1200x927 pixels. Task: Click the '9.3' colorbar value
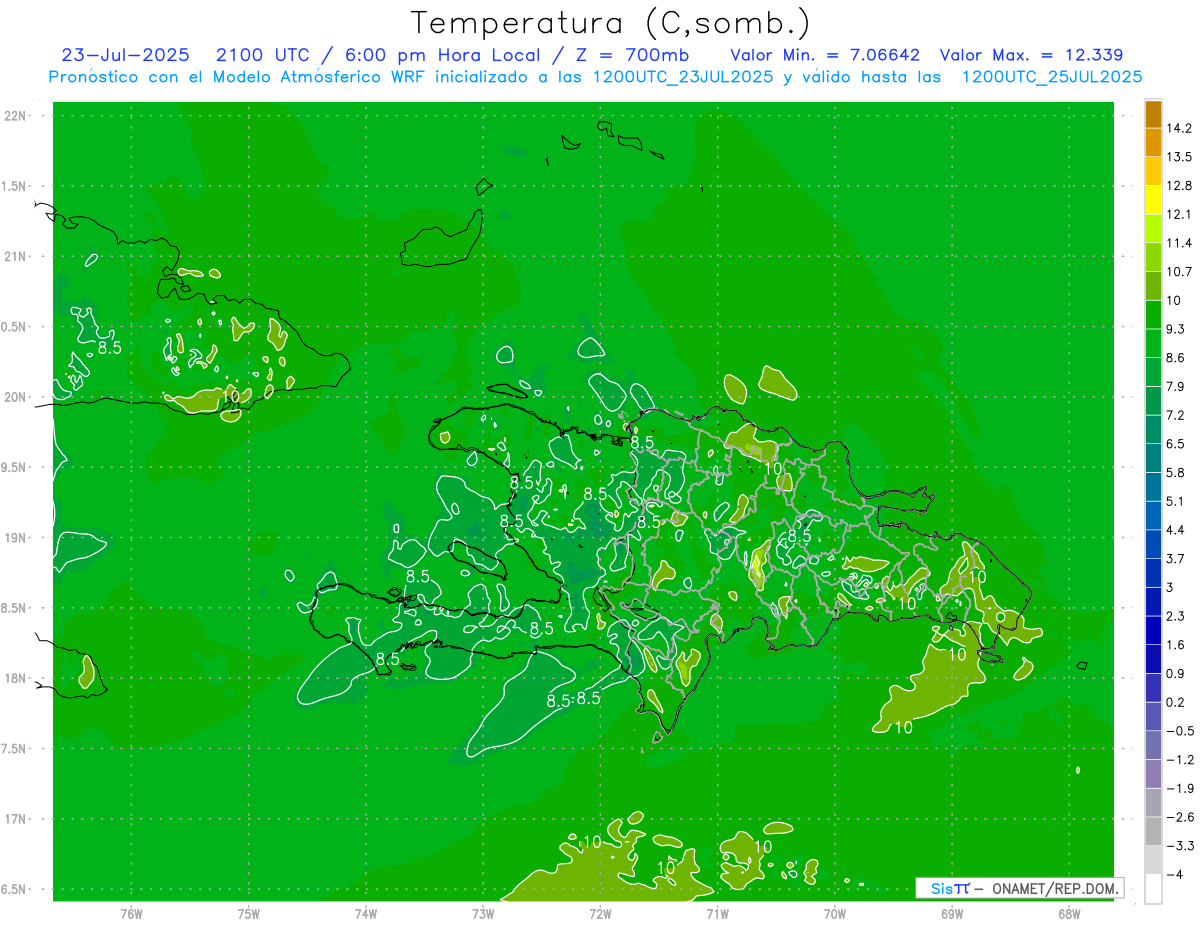(x=1176, y=329)
